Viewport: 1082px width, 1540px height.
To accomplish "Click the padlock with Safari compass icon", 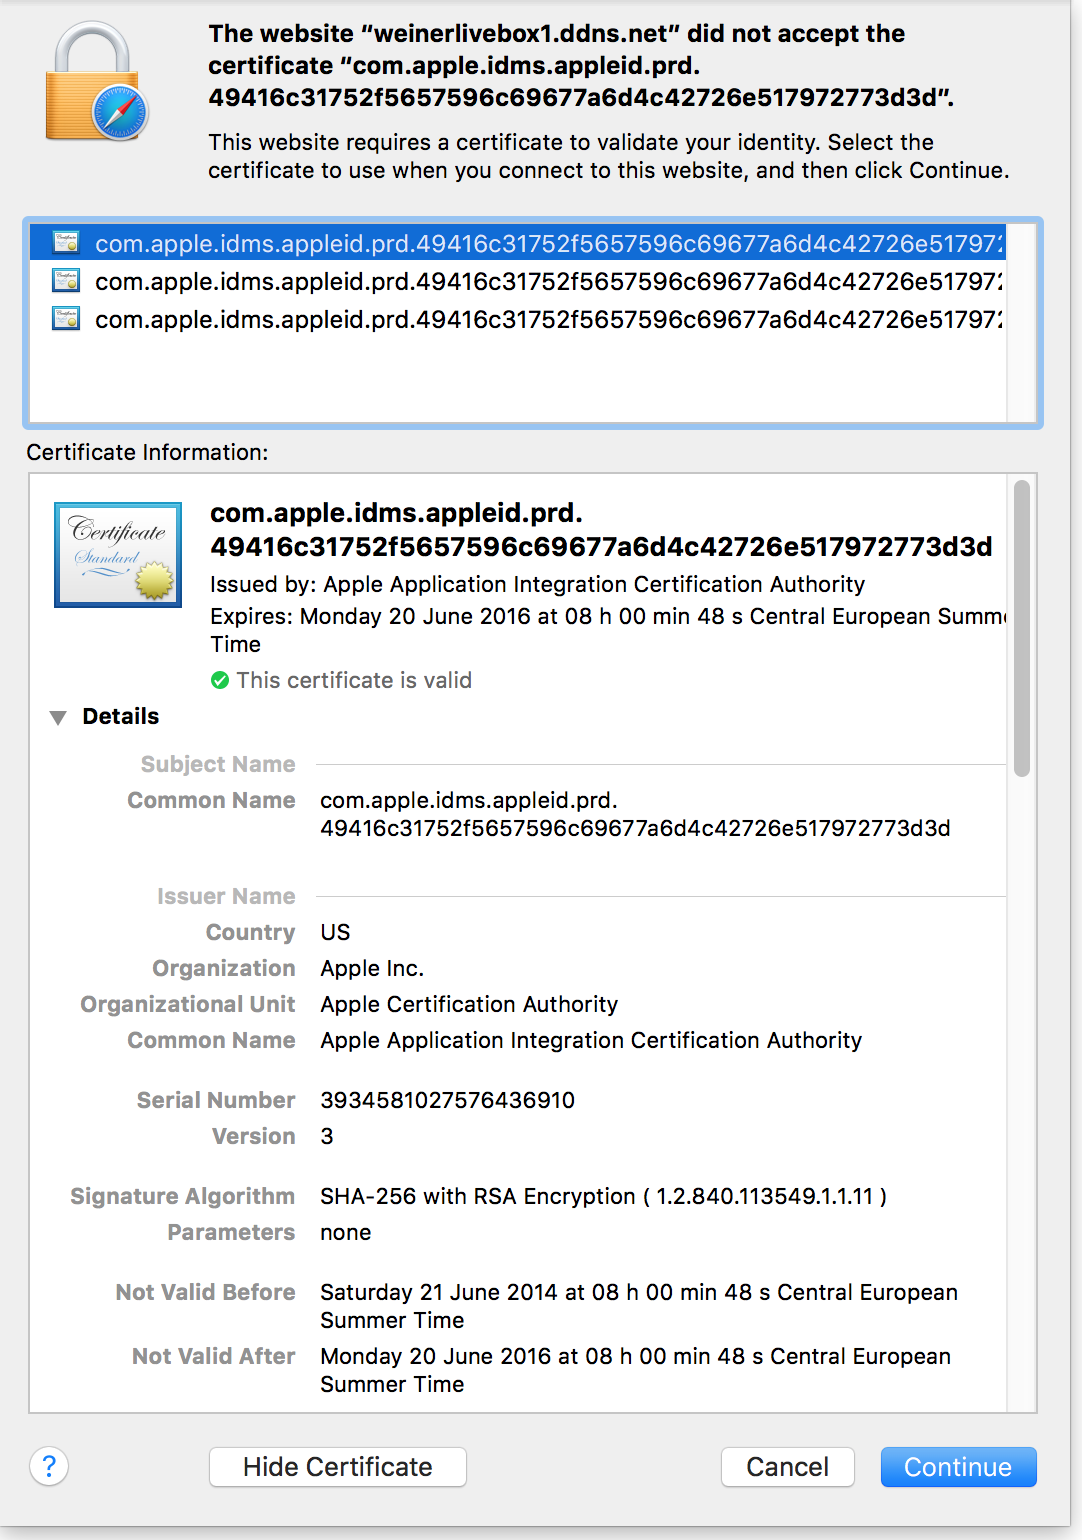I will coord(96,84).
